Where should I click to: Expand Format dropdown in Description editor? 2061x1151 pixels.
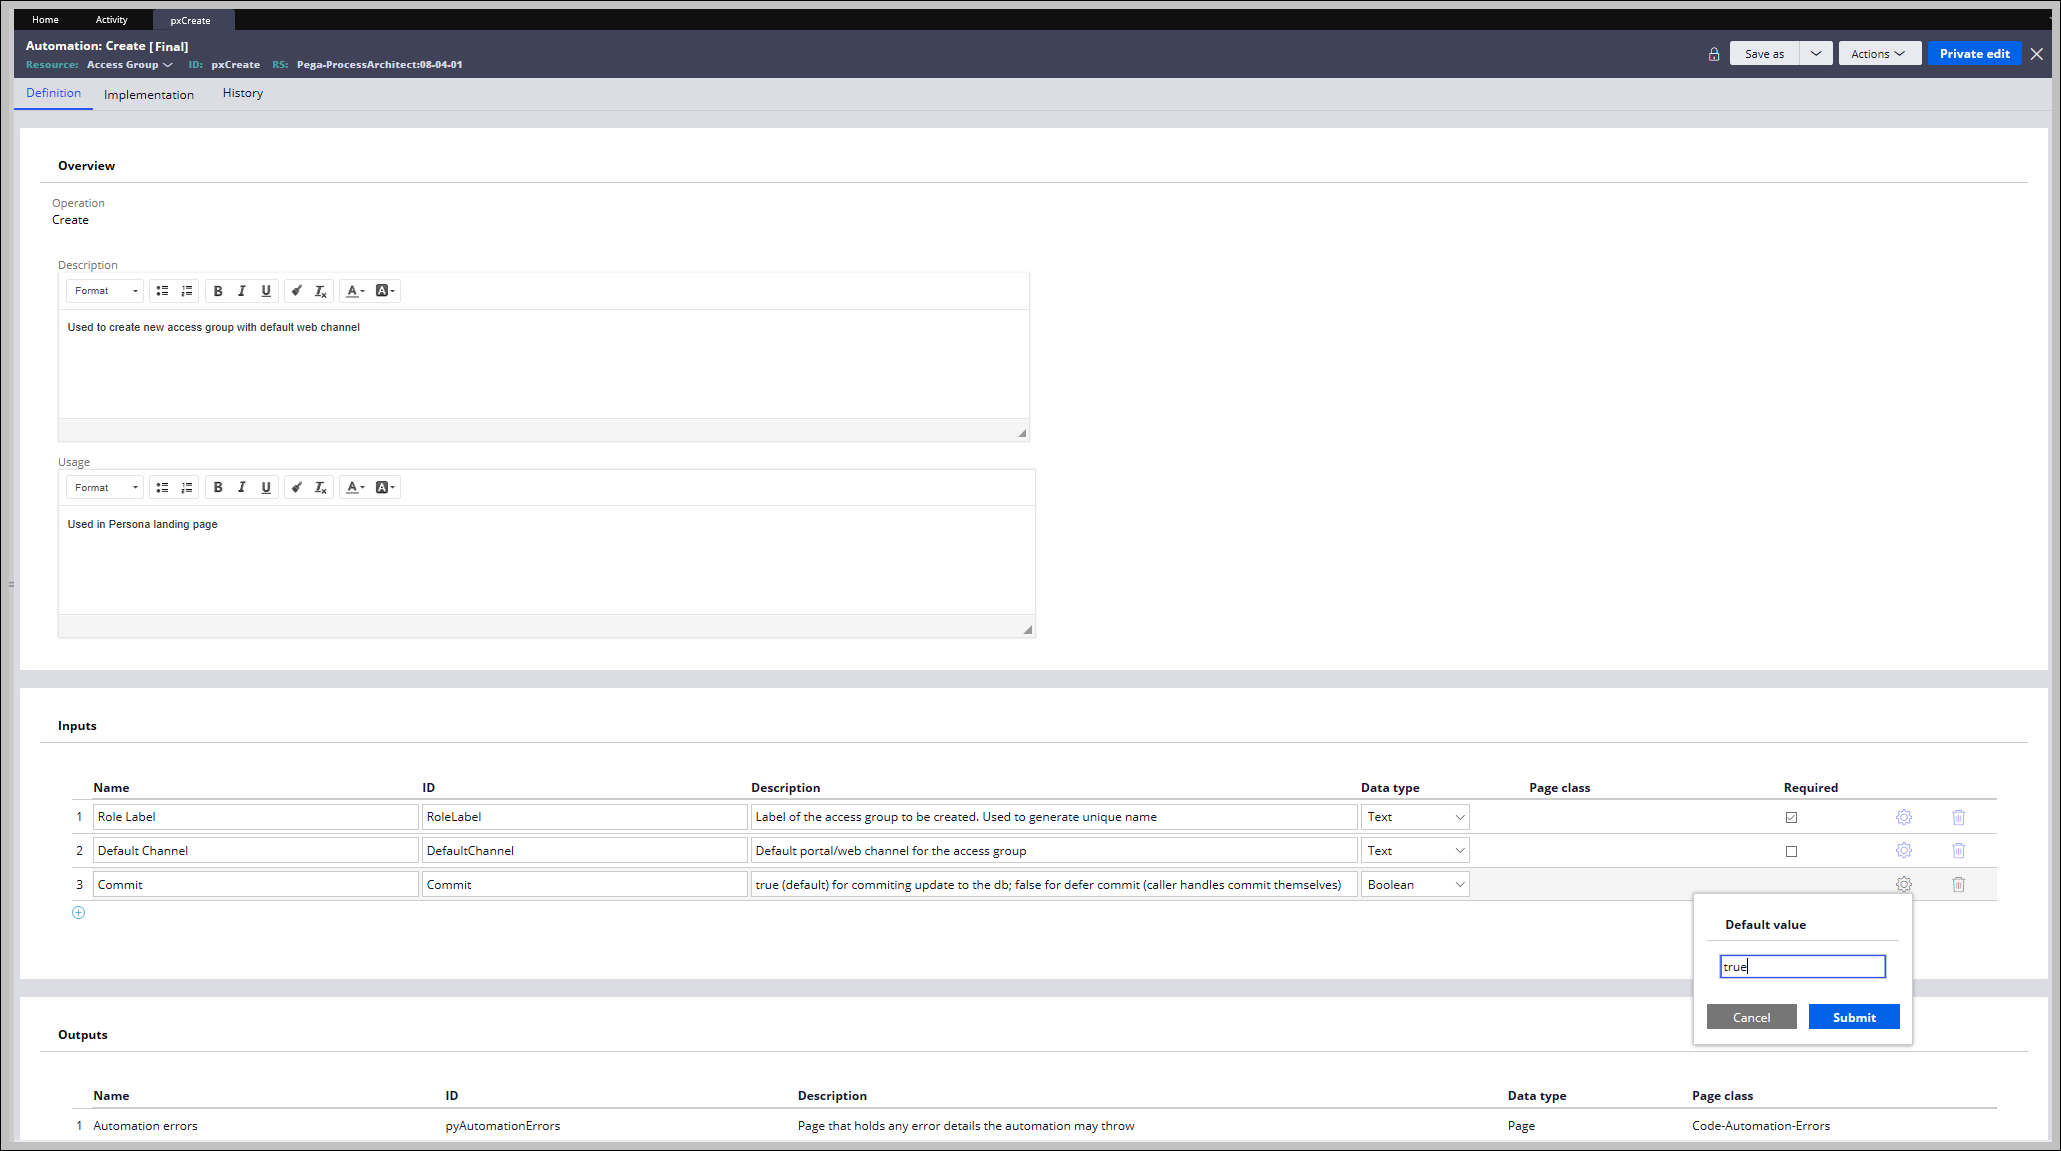106,291
